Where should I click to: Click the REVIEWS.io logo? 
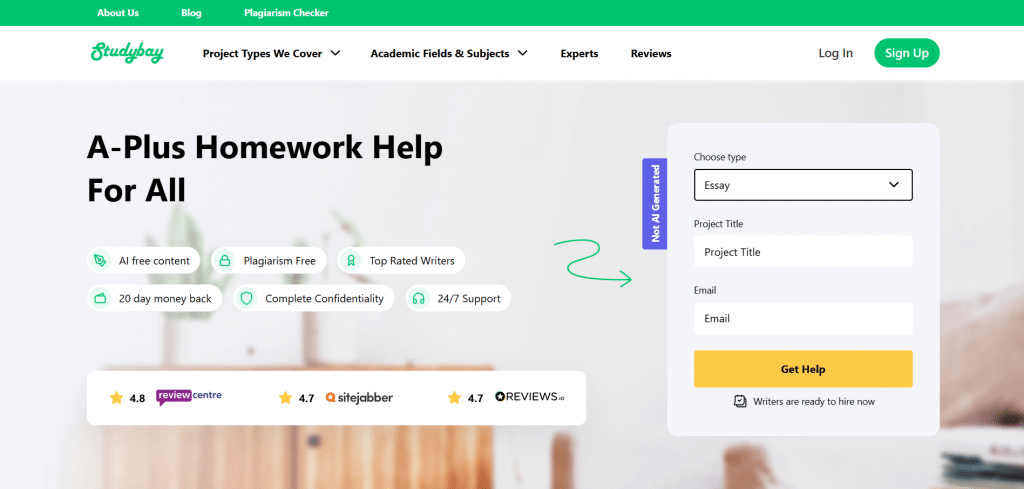tap(530, 396)
